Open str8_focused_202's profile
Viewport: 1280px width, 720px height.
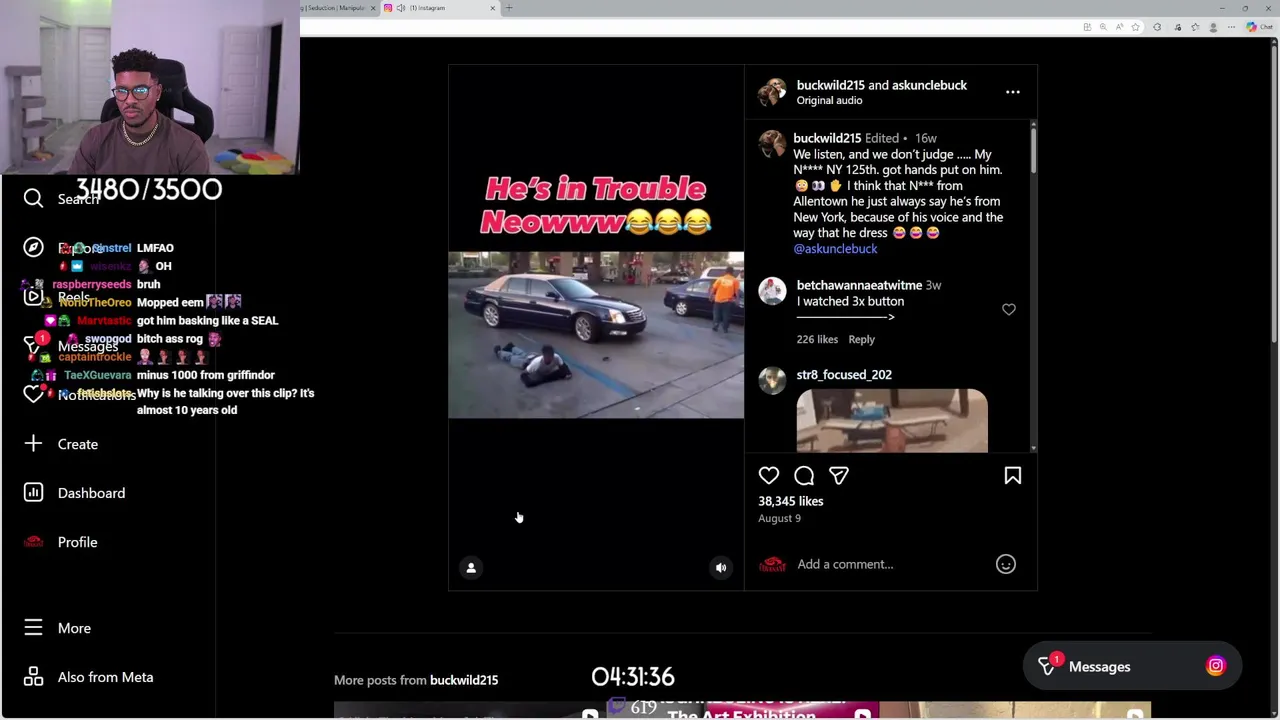click(844, 374)
